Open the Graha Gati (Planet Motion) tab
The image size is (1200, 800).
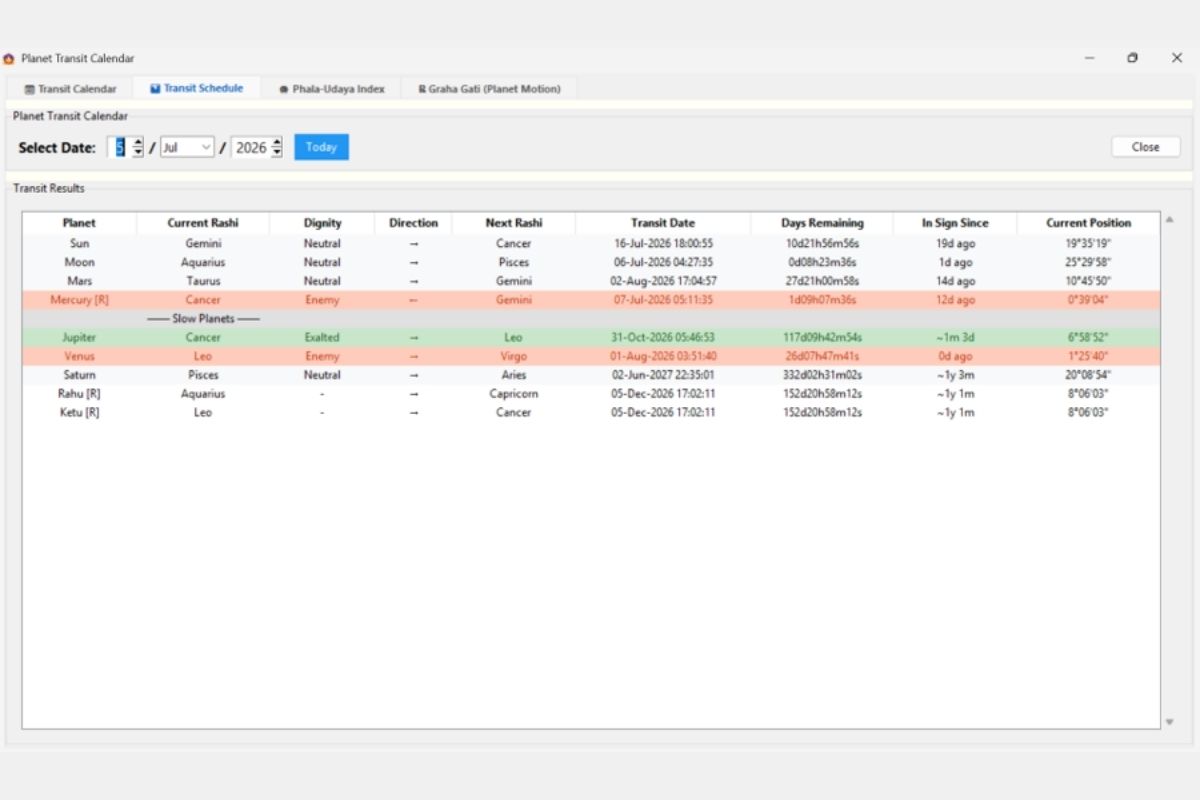(x=489, y=89)
